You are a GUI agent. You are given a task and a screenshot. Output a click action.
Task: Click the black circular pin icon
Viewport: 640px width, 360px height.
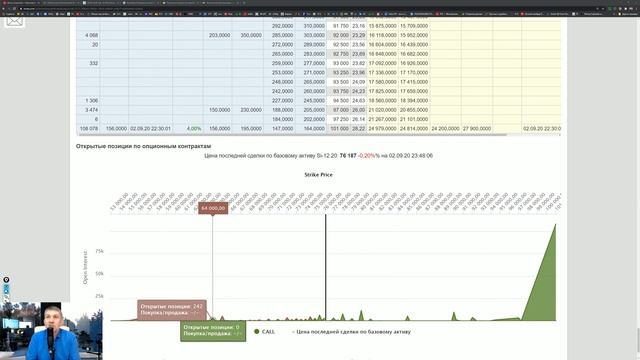(x=6, y=280)
